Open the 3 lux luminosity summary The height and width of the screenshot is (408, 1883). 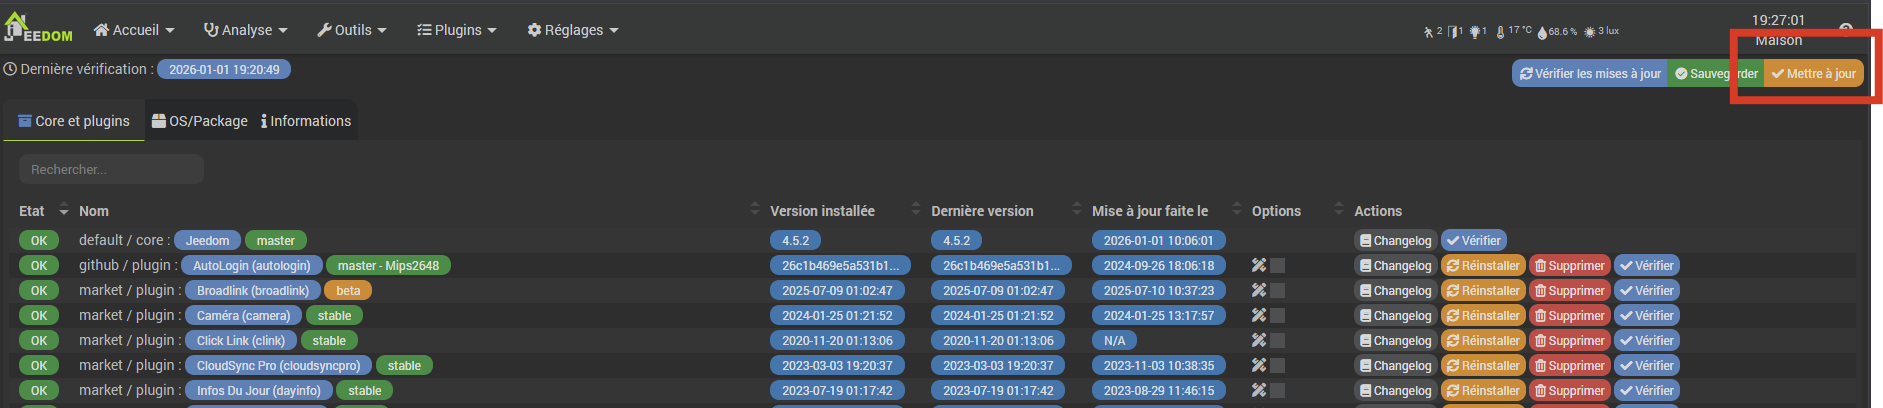pos(1601,32)
